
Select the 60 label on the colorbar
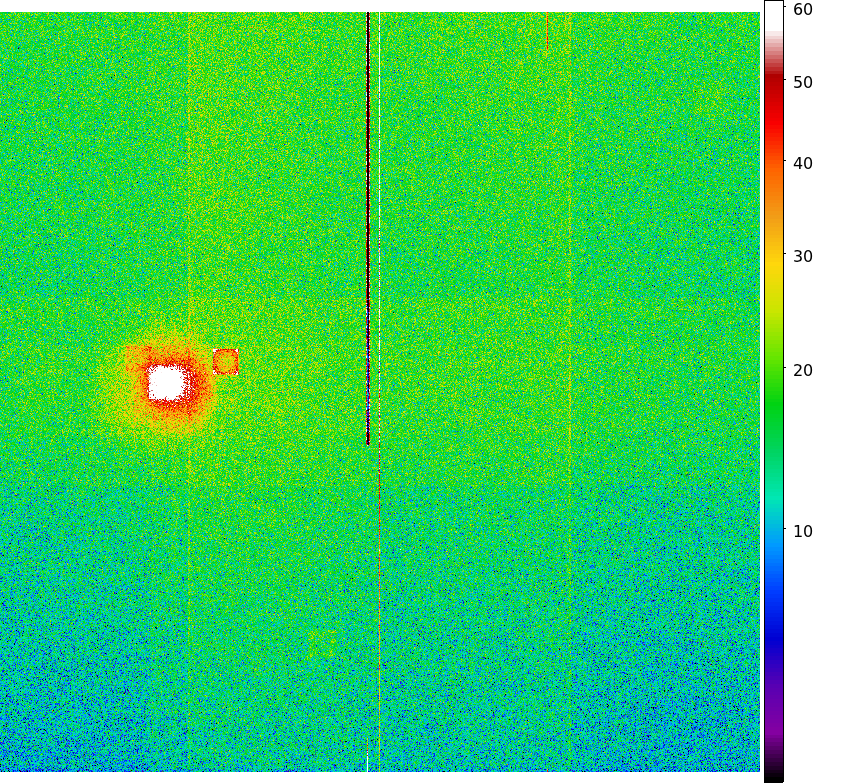[x=803, y=10]
